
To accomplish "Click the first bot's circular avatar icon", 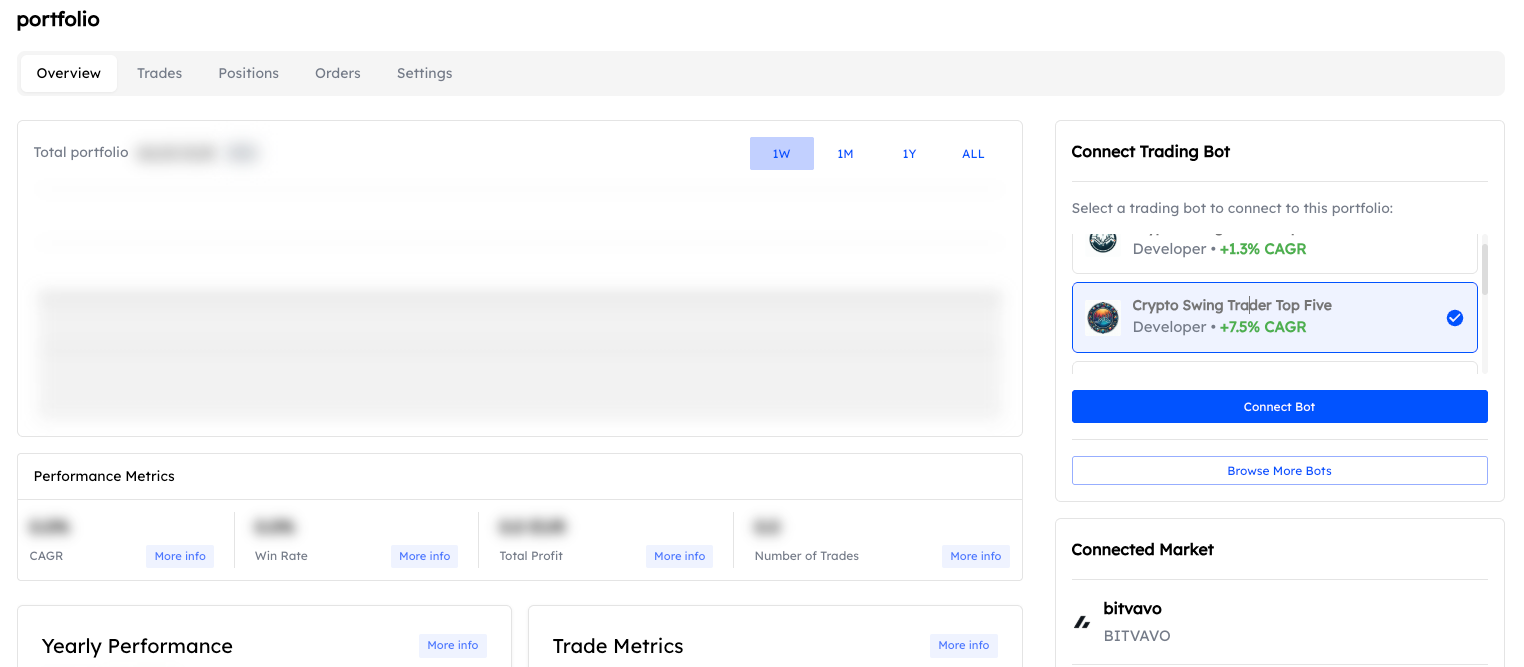I will [1102, 240].
